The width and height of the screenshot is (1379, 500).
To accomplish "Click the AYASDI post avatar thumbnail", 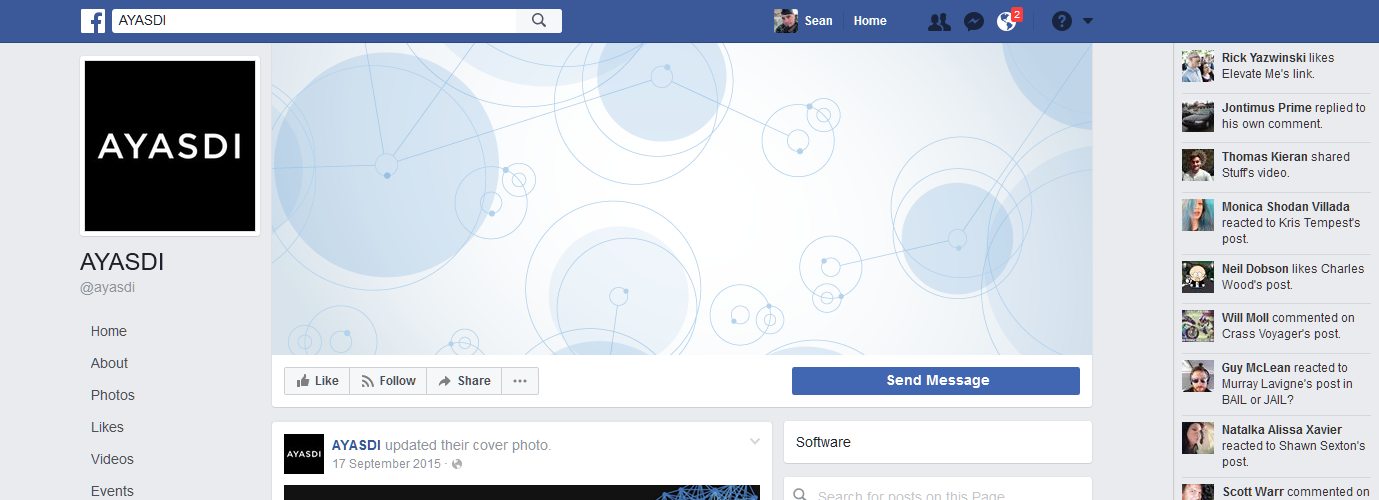I will click(x=304, y=454).
